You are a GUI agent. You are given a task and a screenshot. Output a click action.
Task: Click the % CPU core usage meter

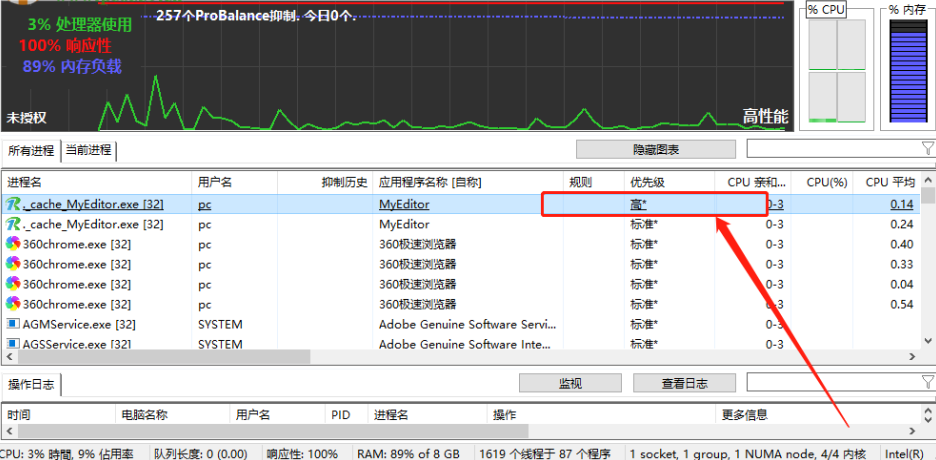(836, 70)
